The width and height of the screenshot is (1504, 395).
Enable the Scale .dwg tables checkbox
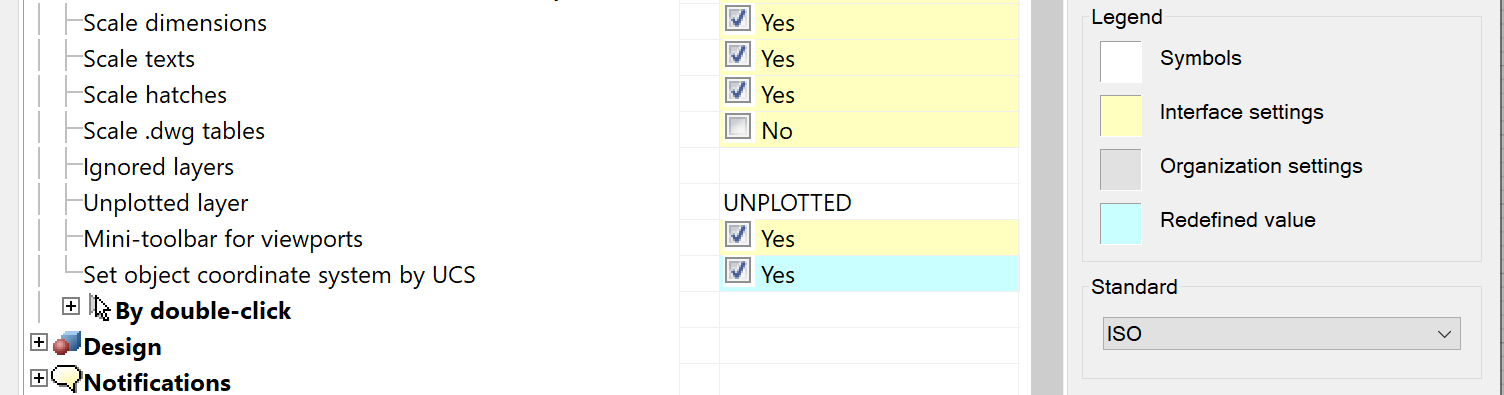point(738,127)
